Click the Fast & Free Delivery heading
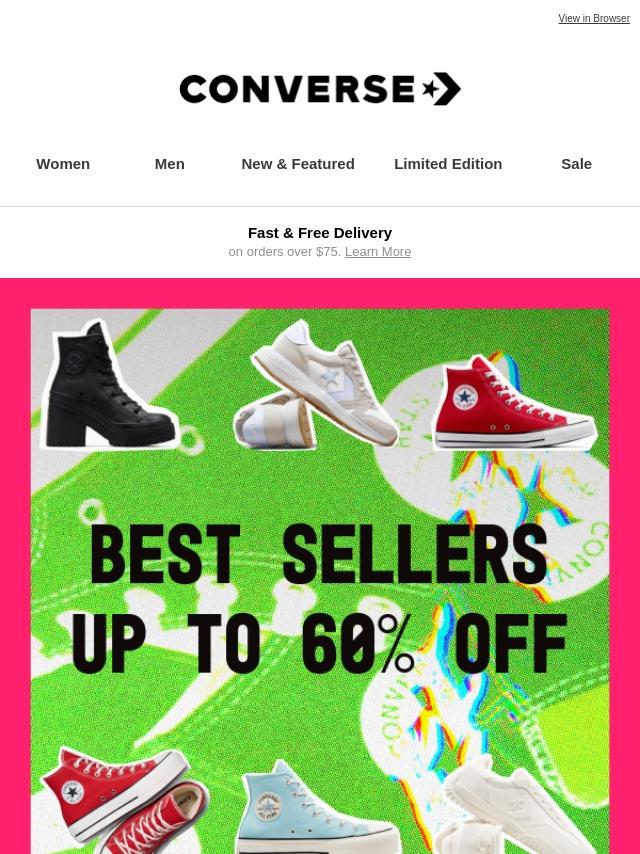The width and height of the screenshot is (640, 854). pos(320,233)
